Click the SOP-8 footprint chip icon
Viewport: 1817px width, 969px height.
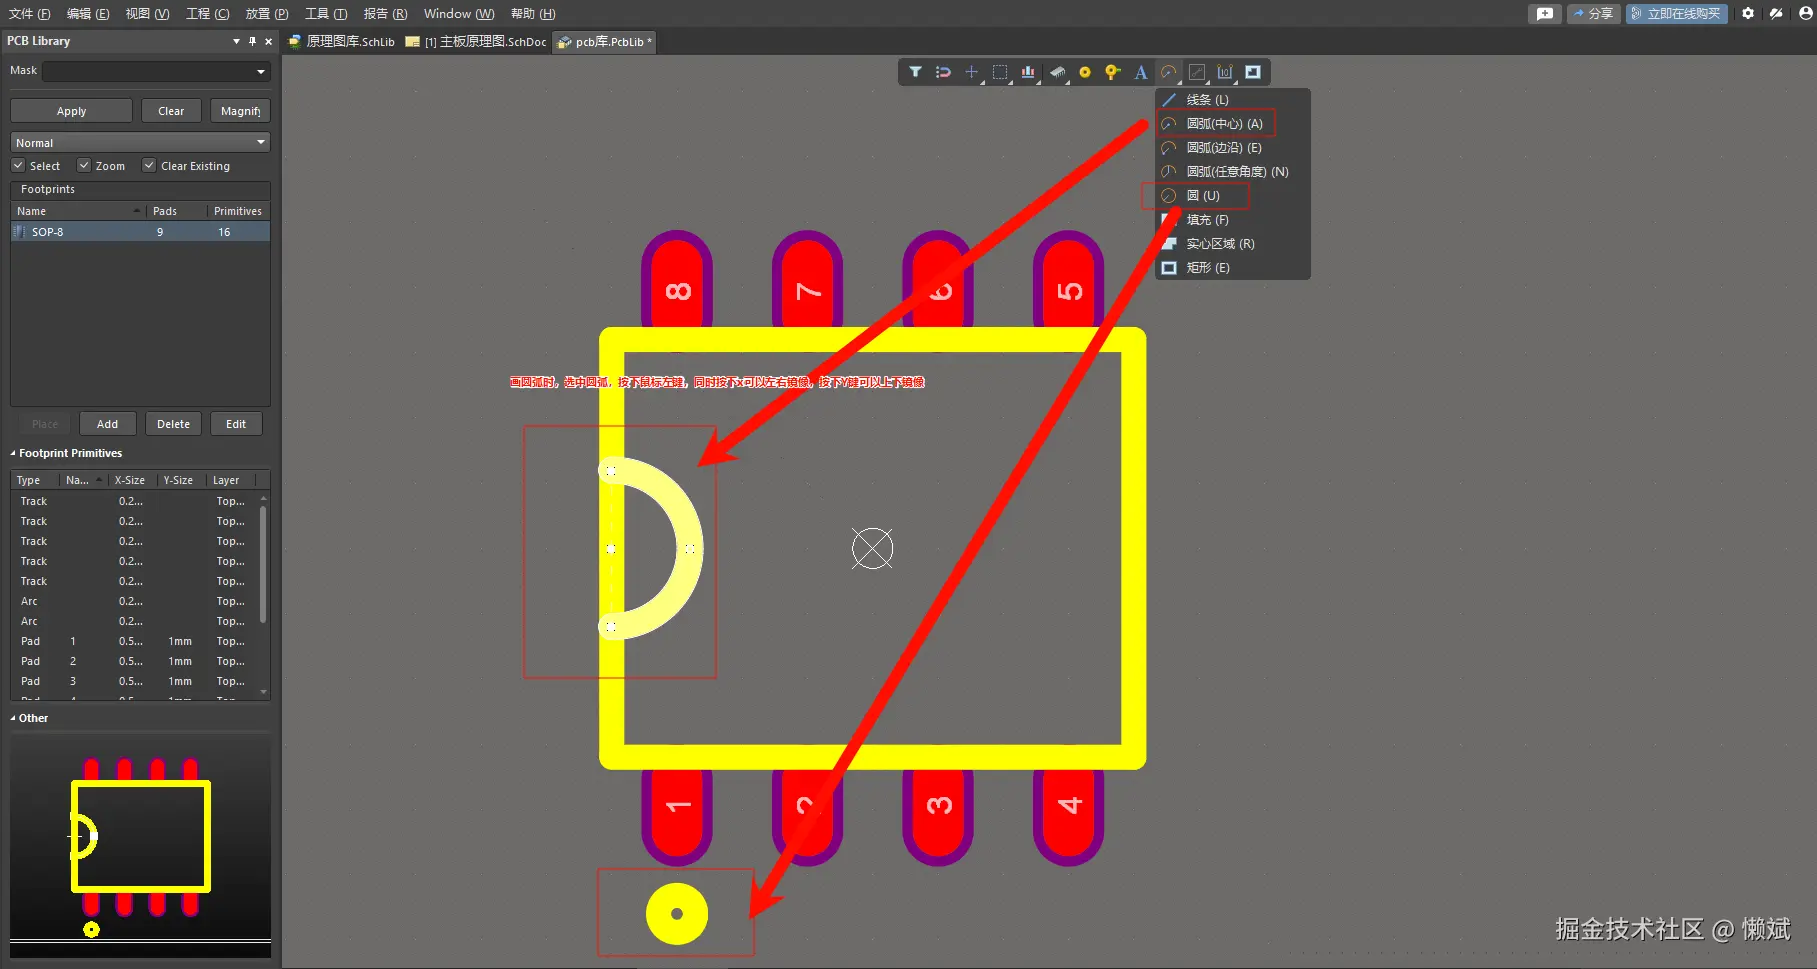[x=19, y=232]
